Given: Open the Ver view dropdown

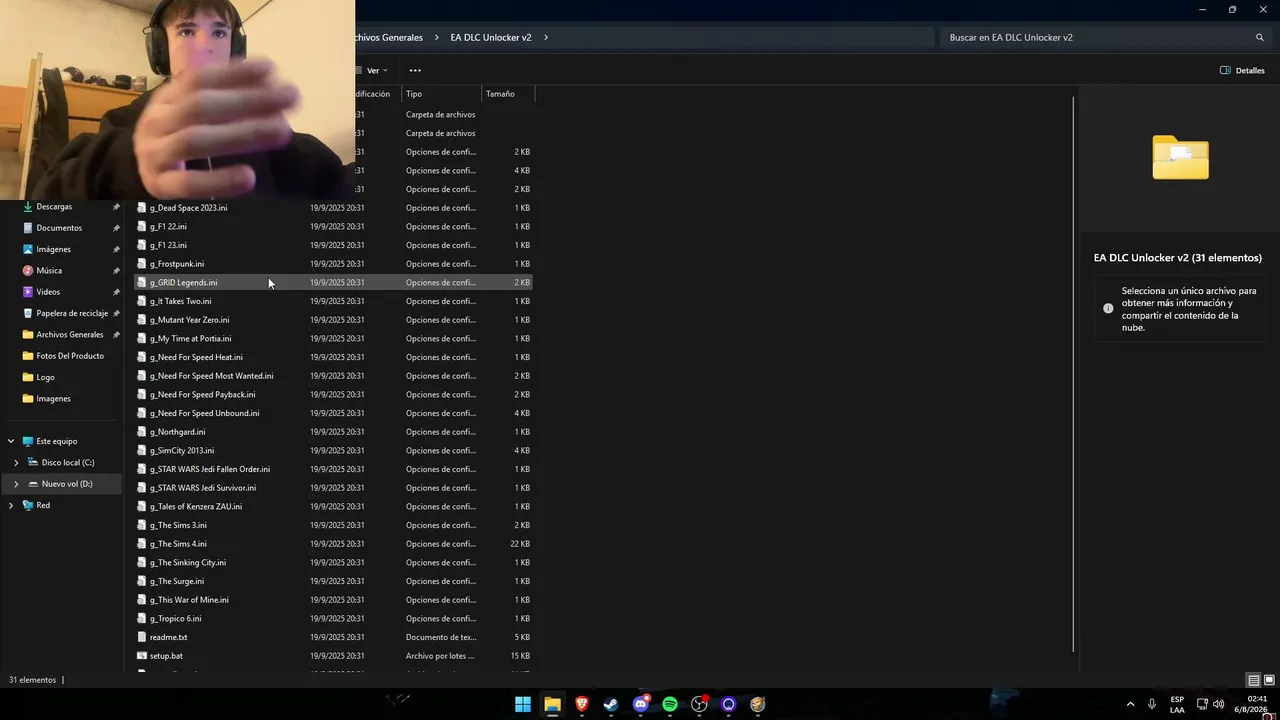Looking at the screenshot, I should (375, 70).
